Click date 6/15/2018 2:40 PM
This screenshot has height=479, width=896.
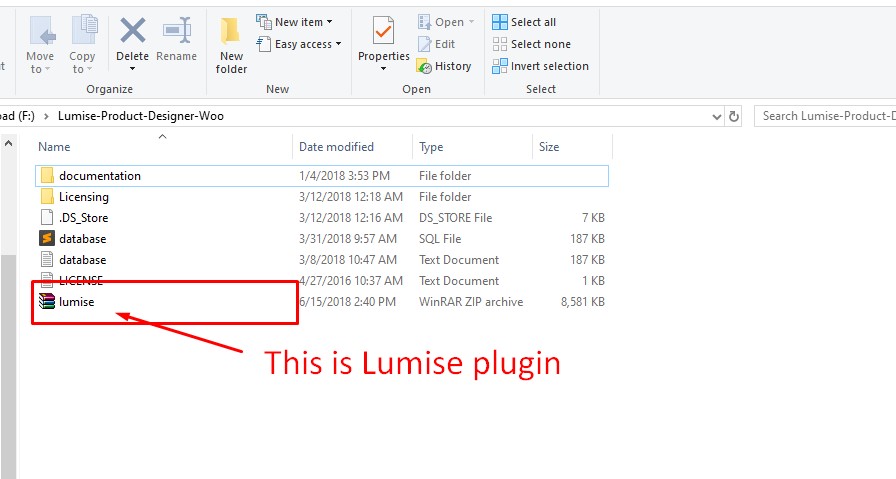[x=347, y=301]
